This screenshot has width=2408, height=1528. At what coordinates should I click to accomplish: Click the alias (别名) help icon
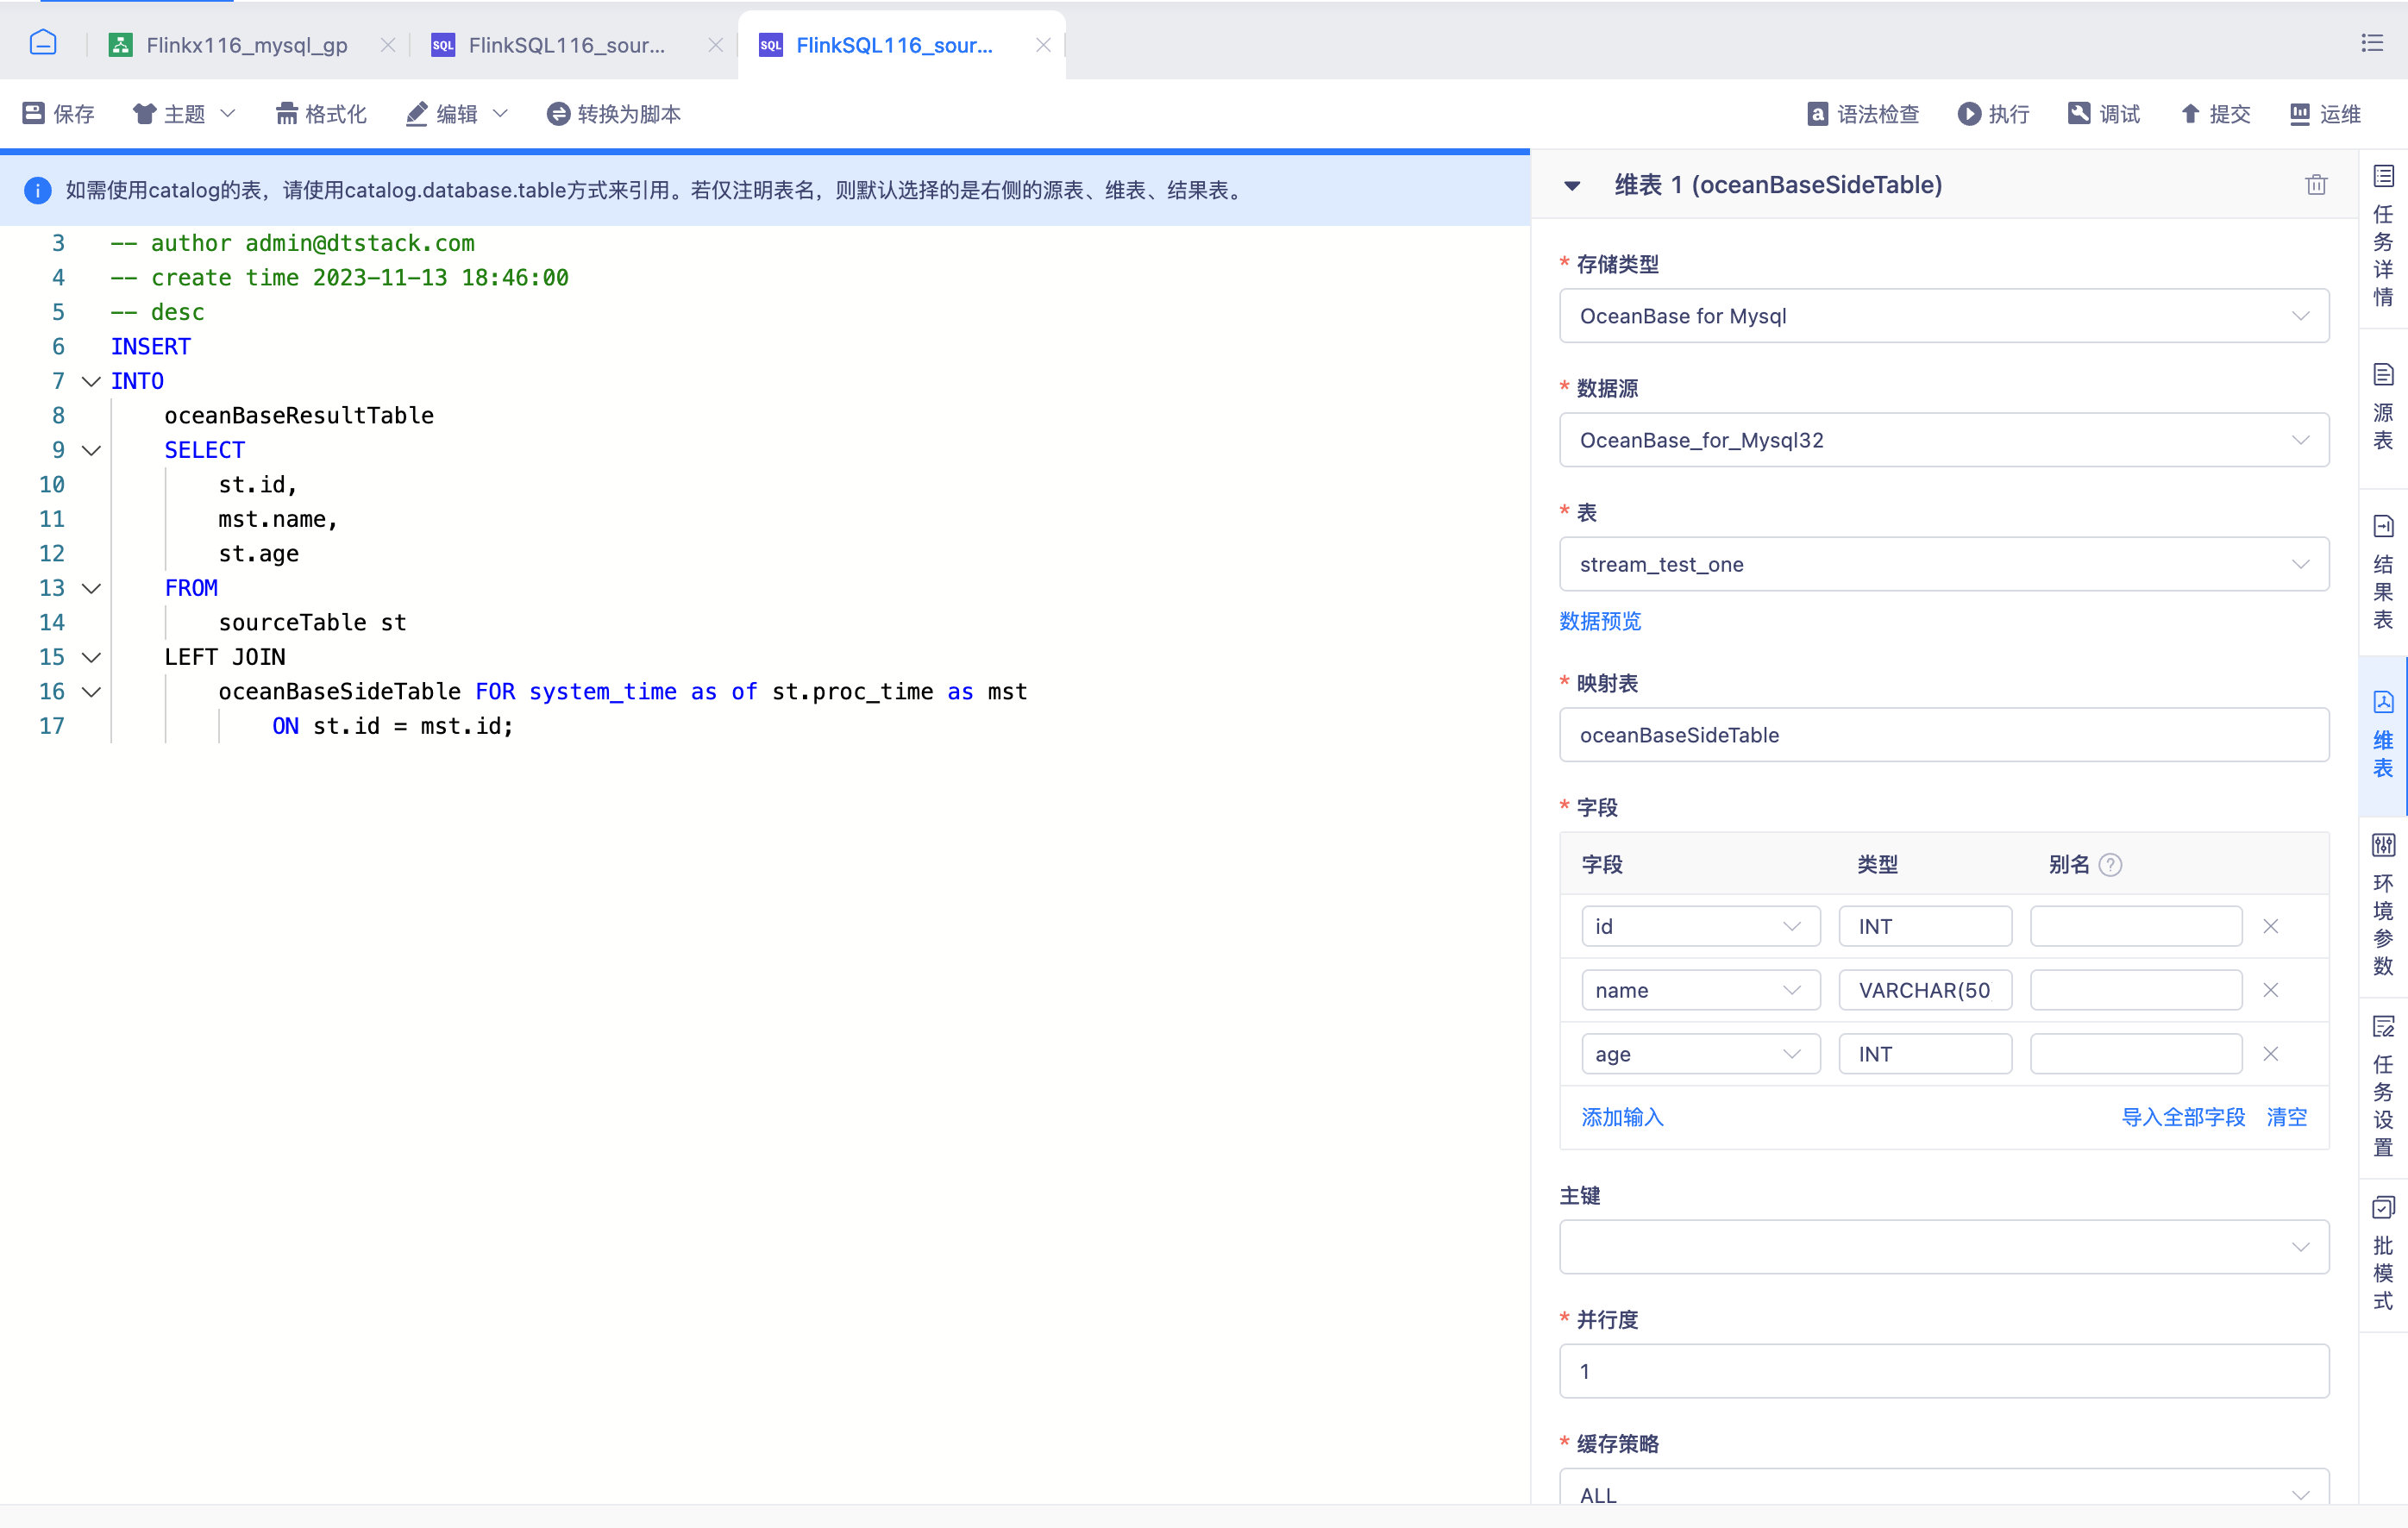click(2110, 865)
